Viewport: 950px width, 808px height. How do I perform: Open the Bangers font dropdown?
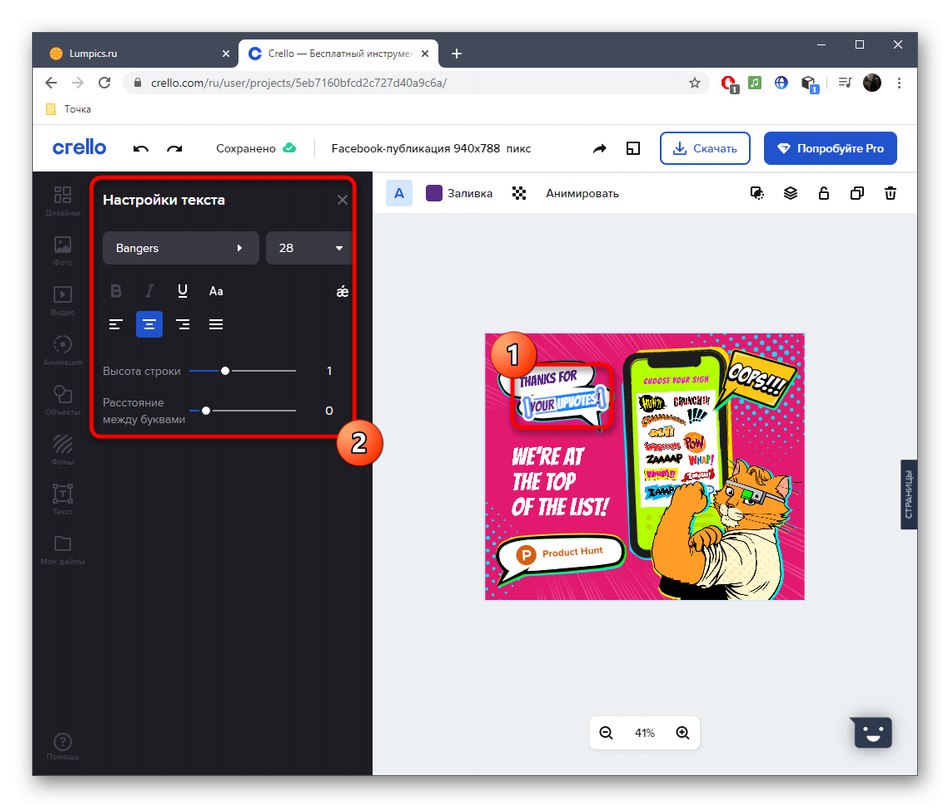pos(181,248)
